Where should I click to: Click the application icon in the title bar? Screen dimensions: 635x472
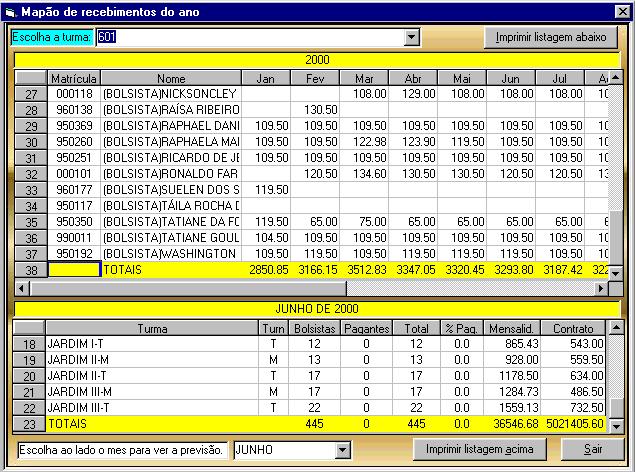point(10,10)
